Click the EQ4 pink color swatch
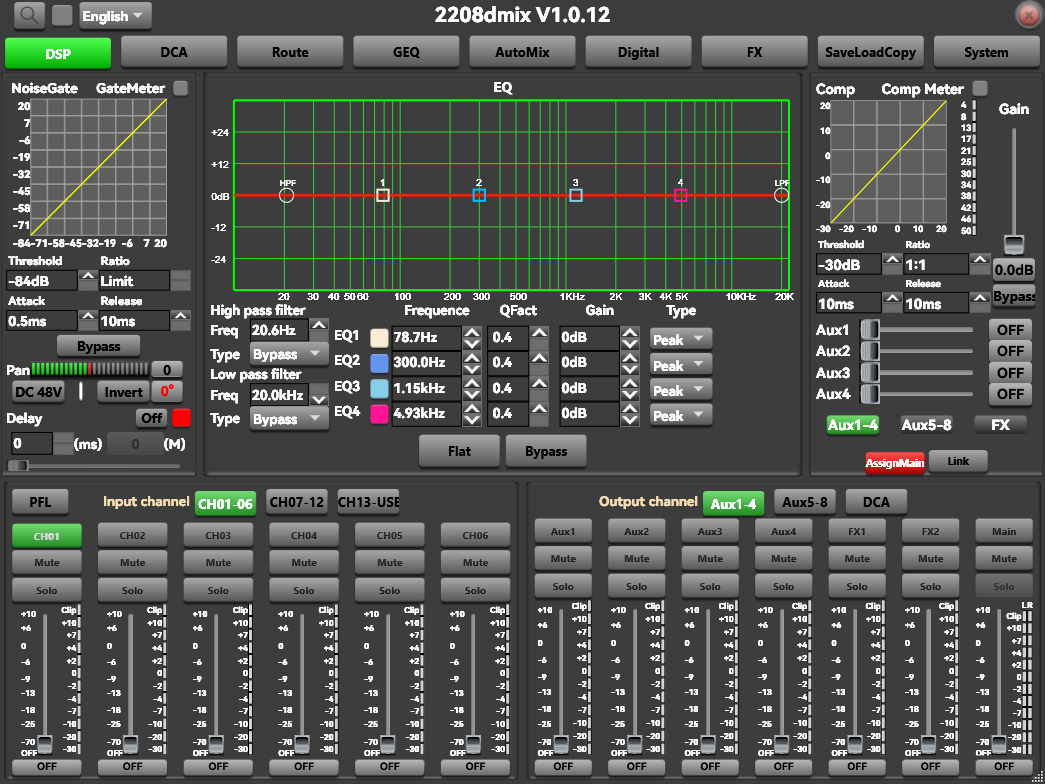 [380, 413]
